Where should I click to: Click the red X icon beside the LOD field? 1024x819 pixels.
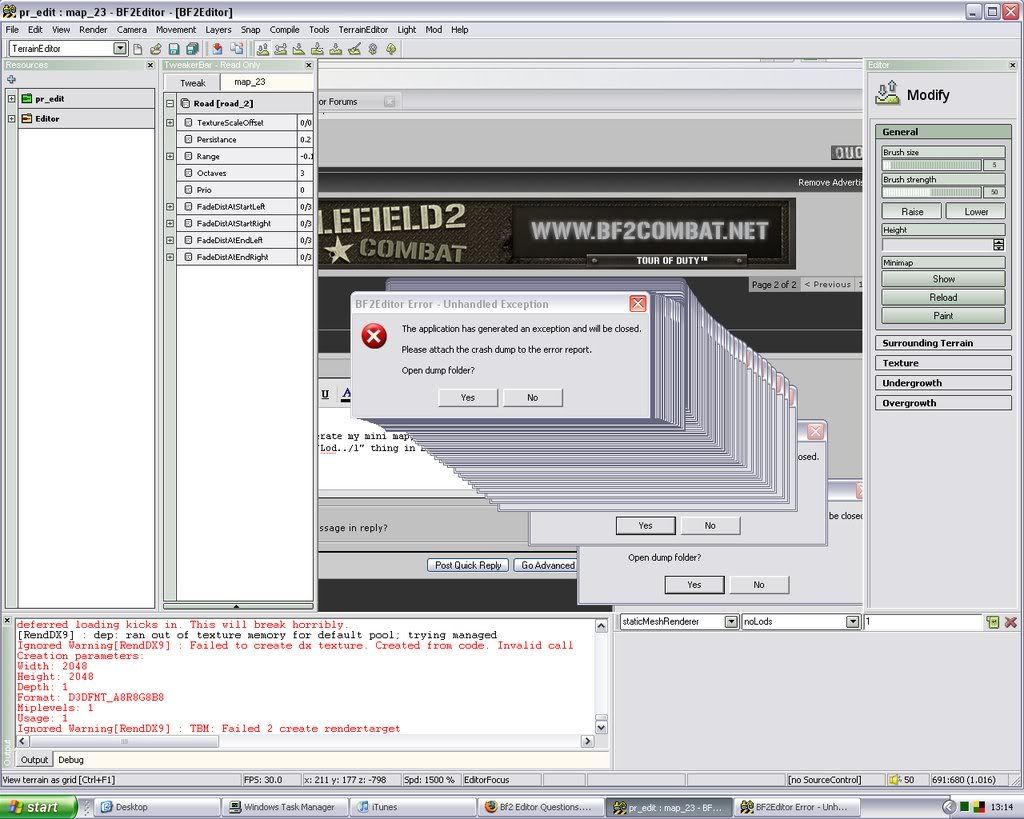(x=1011, y=622)
